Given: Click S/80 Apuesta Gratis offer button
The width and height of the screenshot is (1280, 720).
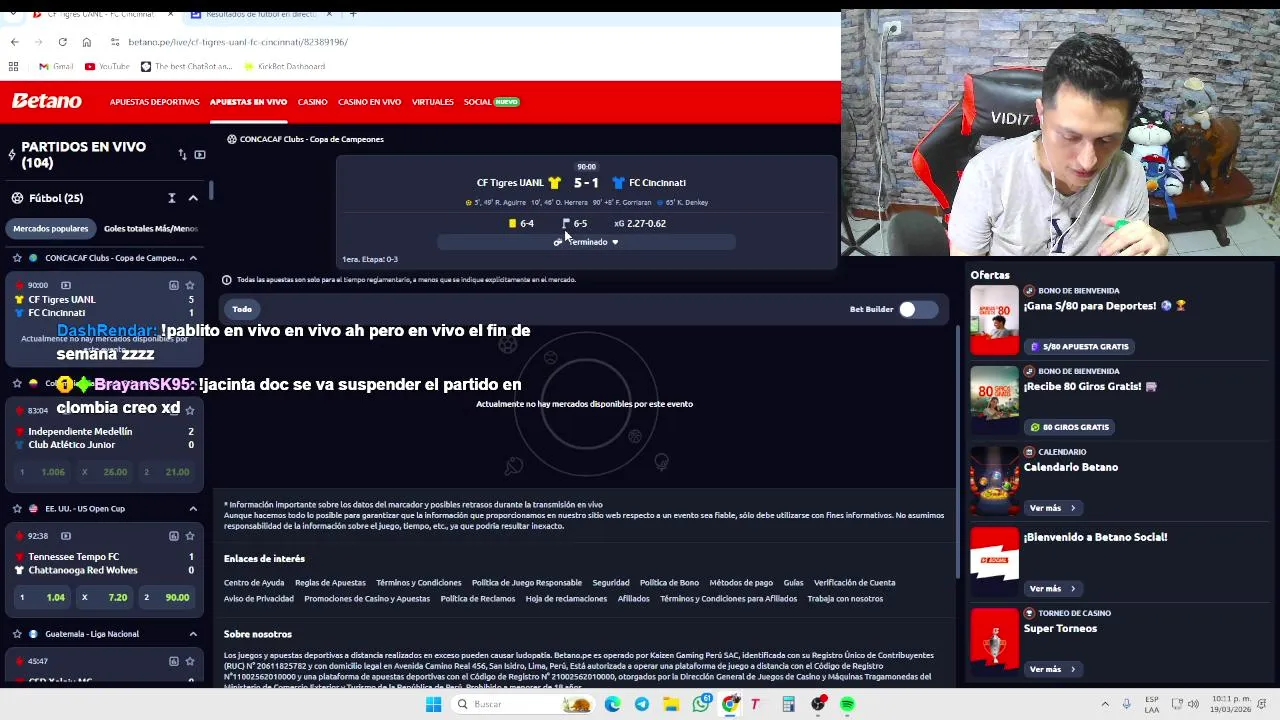Looking at the screenshot, I should click(1078, 346).
